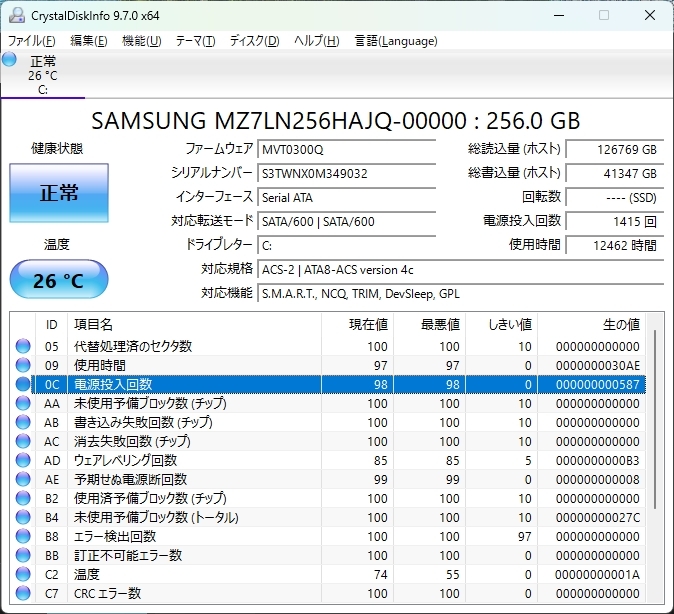Select the CRC エラー数 row name

click(107, 593)
